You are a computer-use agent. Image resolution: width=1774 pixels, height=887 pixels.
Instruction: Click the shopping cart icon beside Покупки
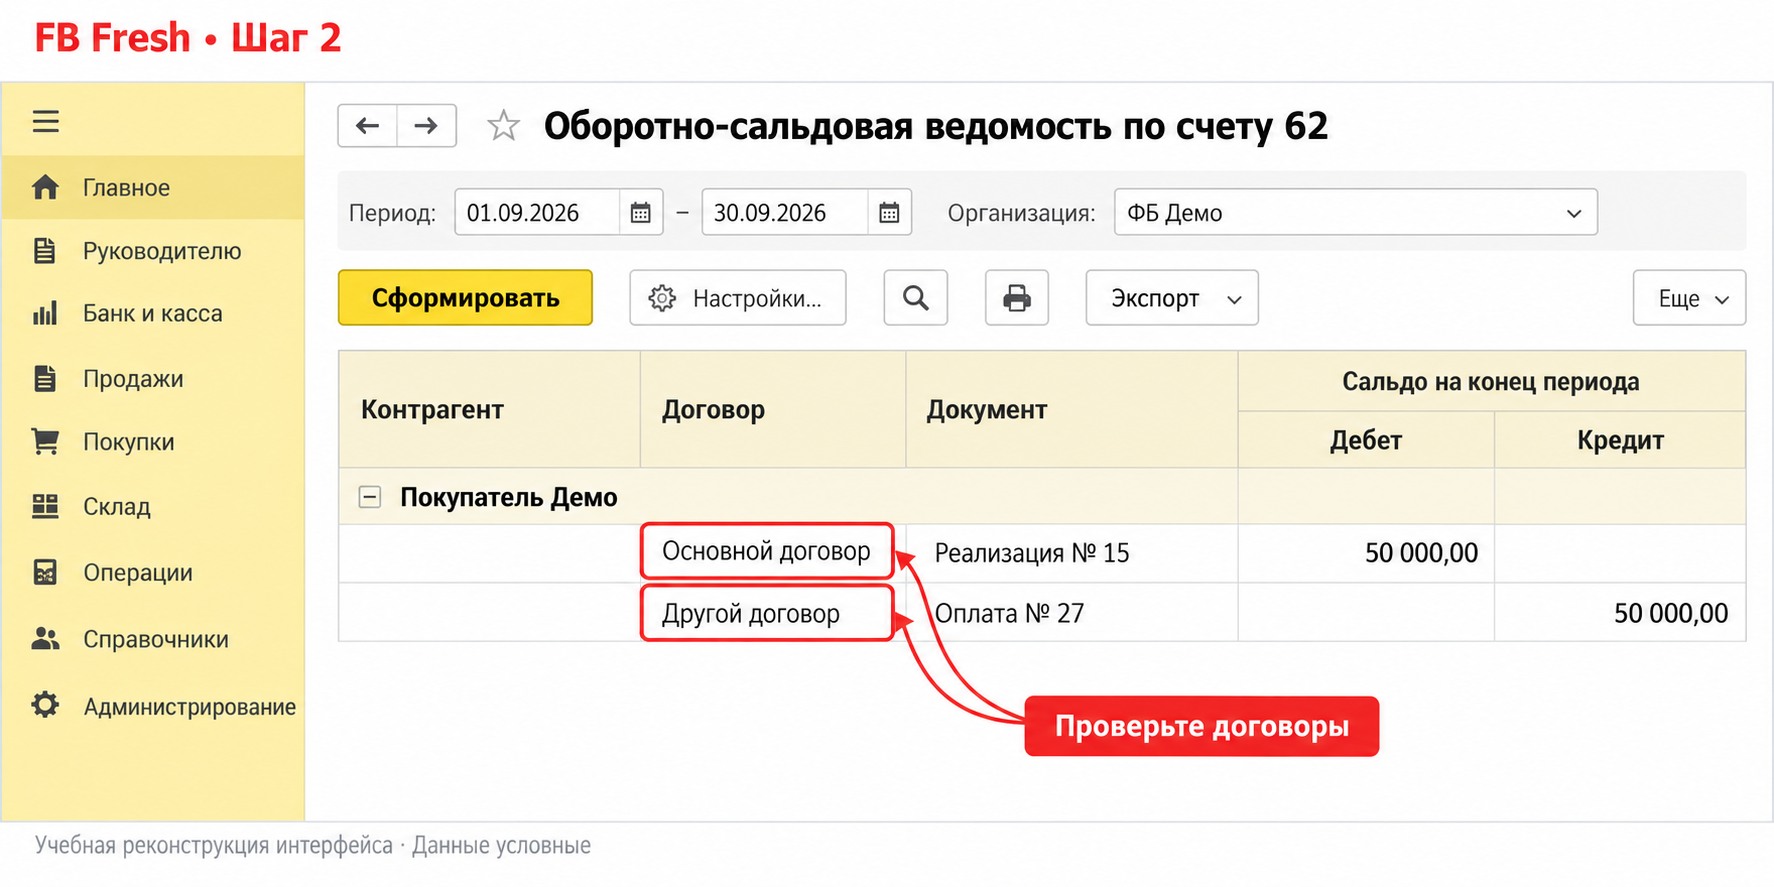point(45,441)
